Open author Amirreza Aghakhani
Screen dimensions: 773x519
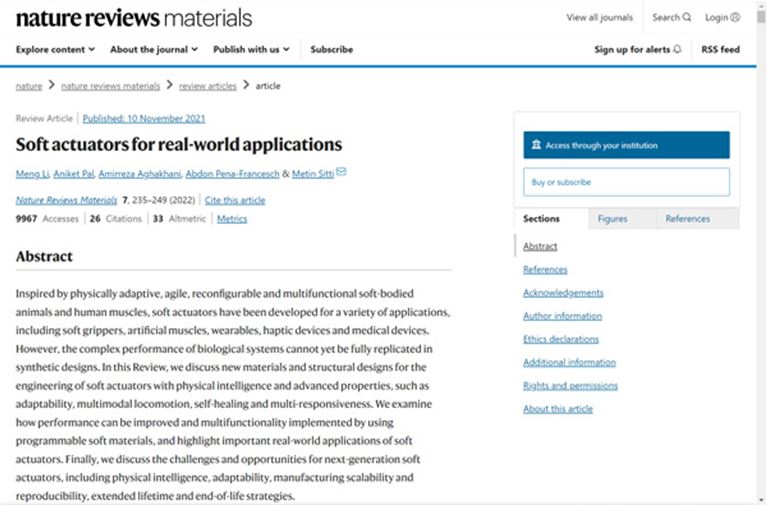[x=140, y=174]
